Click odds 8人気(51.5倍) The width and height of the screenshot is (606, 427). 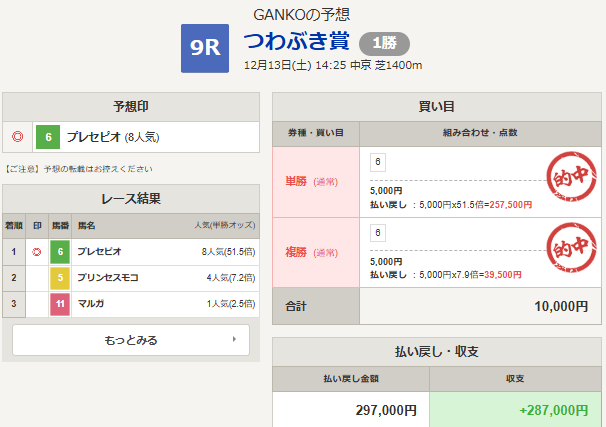pyautogui.click(x=228, y=252)
